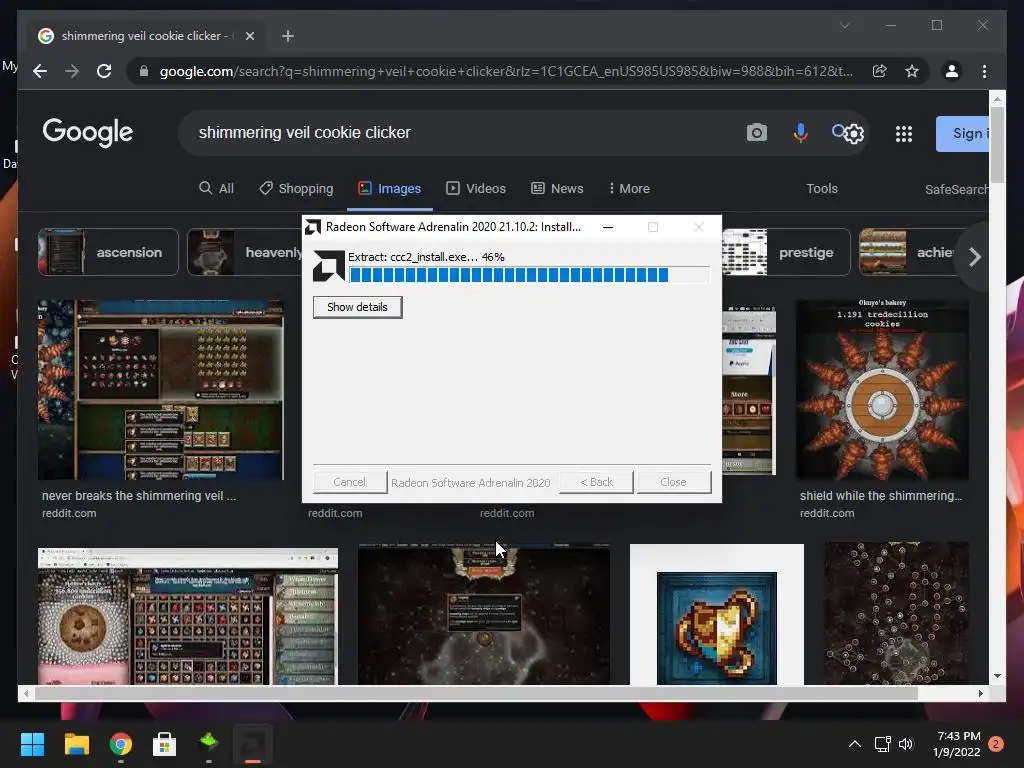Click the Radeon installer progress bar

(529, 275)
